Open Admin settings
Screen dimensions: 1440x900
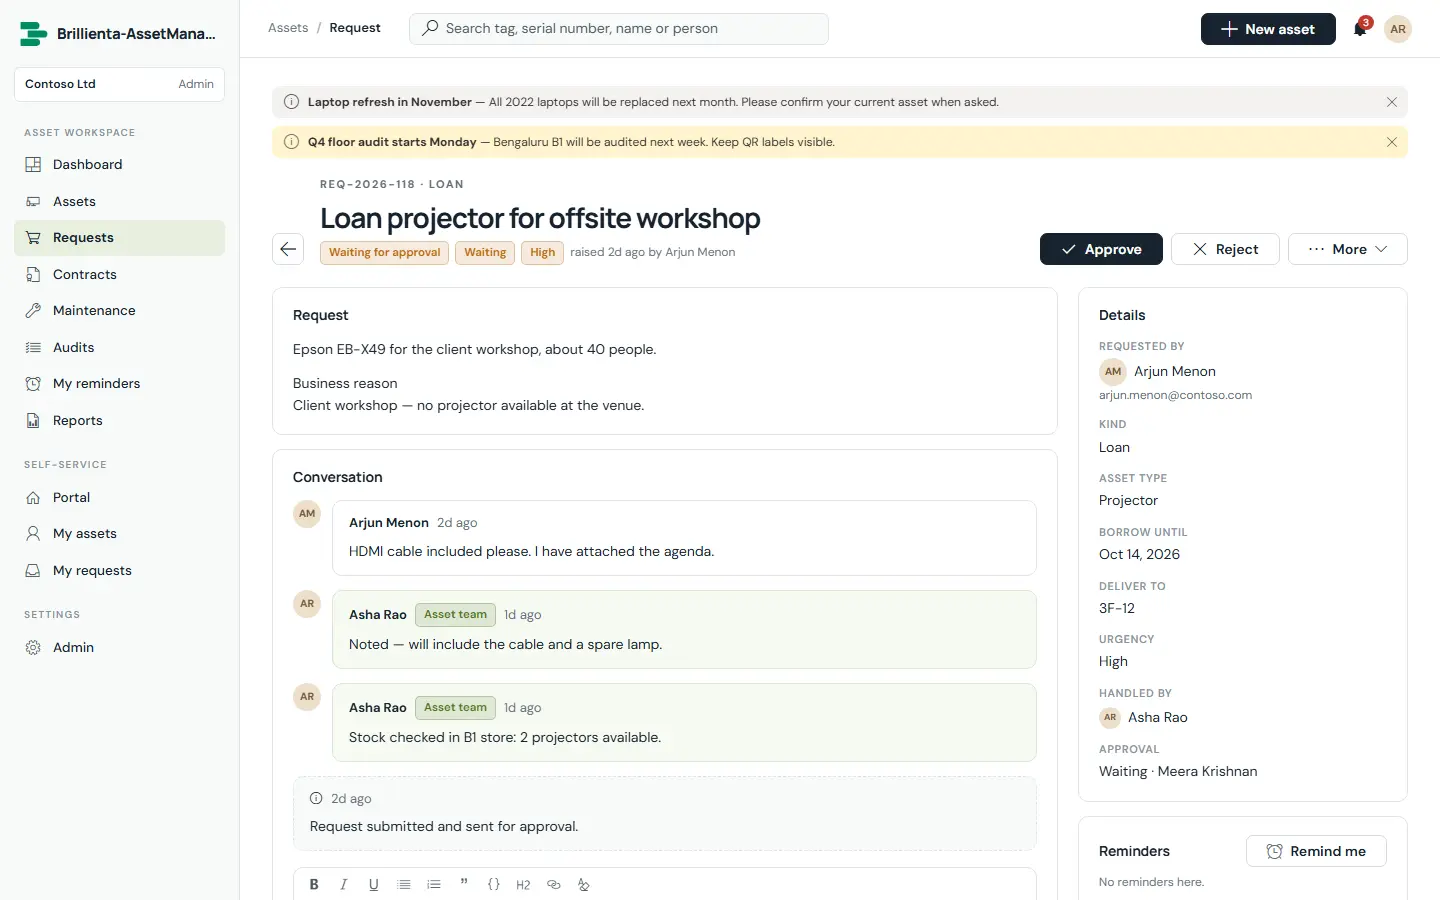tap(120, 647)
